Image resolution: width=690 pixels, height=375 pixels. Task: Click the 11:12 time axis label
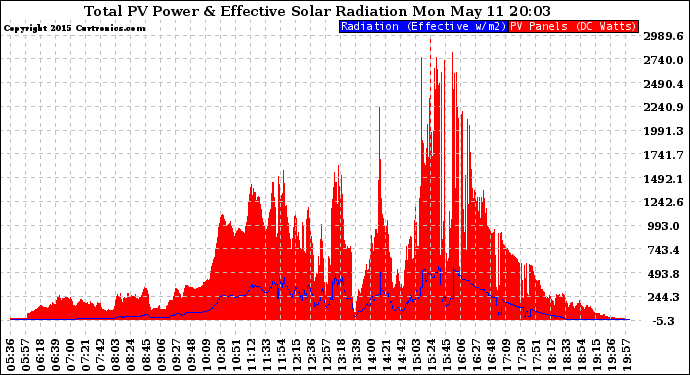point(251,354)
